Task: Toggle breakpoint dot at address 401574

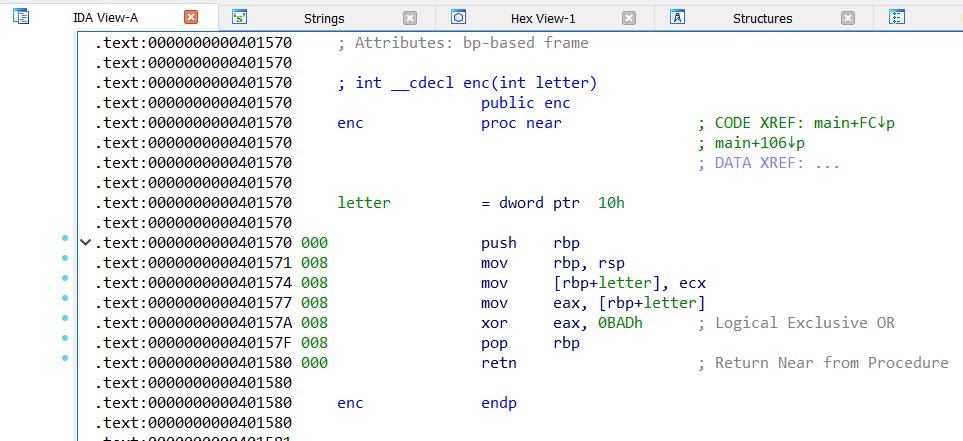Action: click(x=65, y=278)
